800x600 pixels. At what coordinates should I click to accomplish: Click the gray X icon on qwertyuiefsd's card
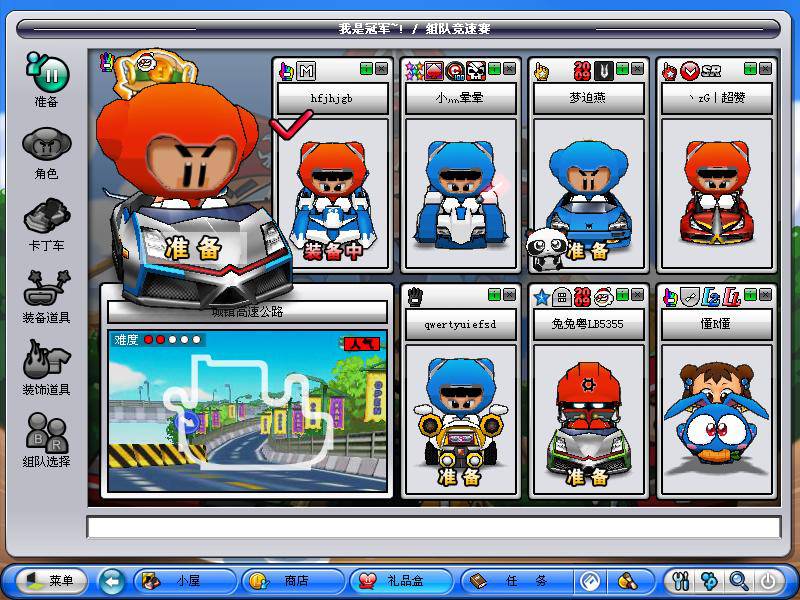(x=509, y=294)
